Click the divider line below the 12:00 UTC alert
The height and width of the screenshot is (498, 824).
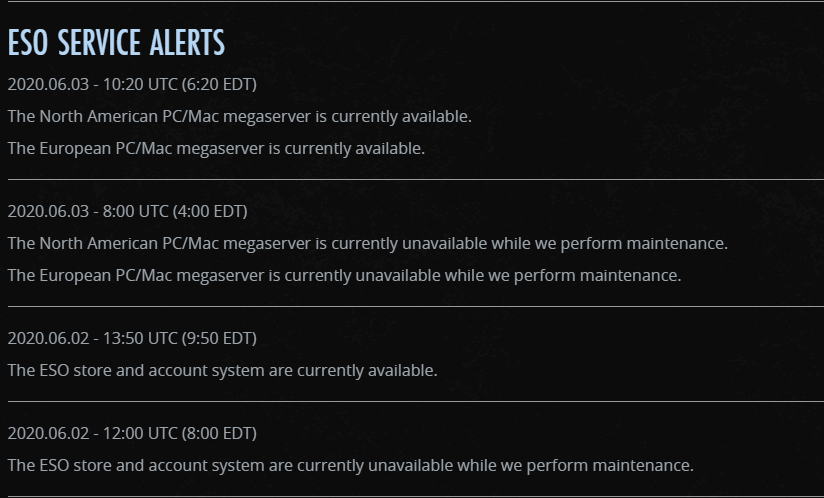click(412, 496)
